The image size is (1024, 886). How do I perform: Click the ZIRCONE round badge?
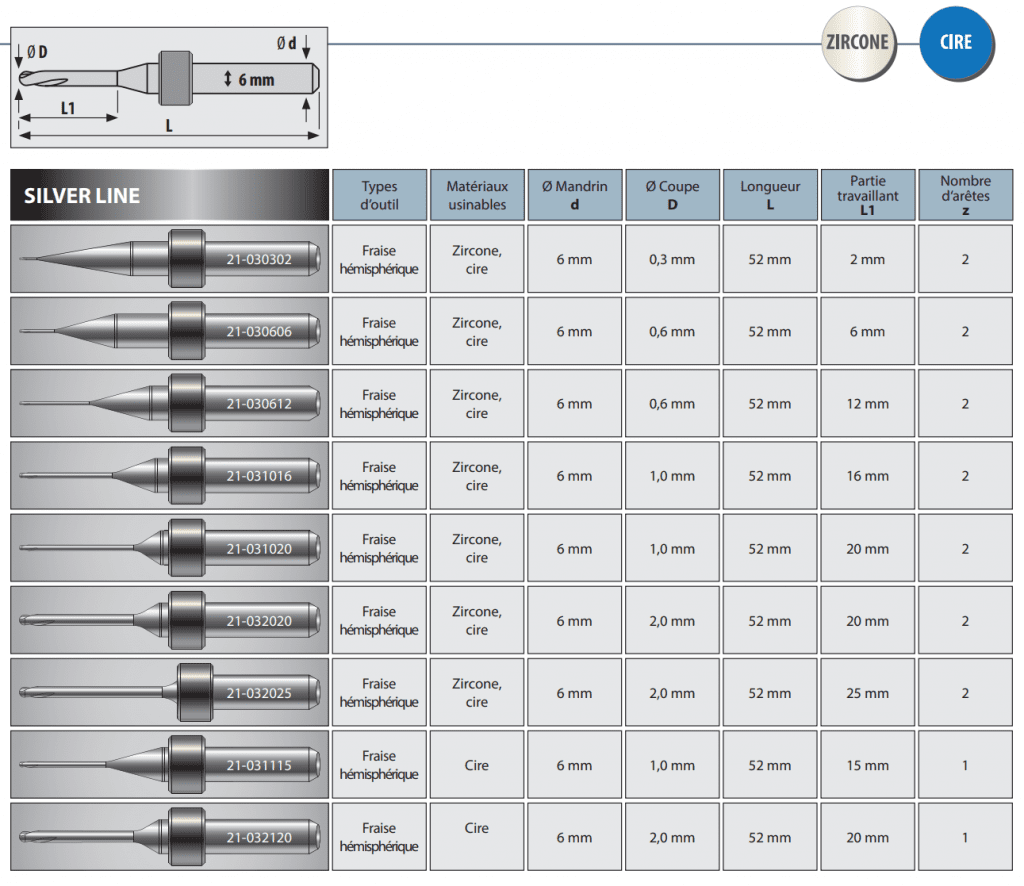[856, 44]
